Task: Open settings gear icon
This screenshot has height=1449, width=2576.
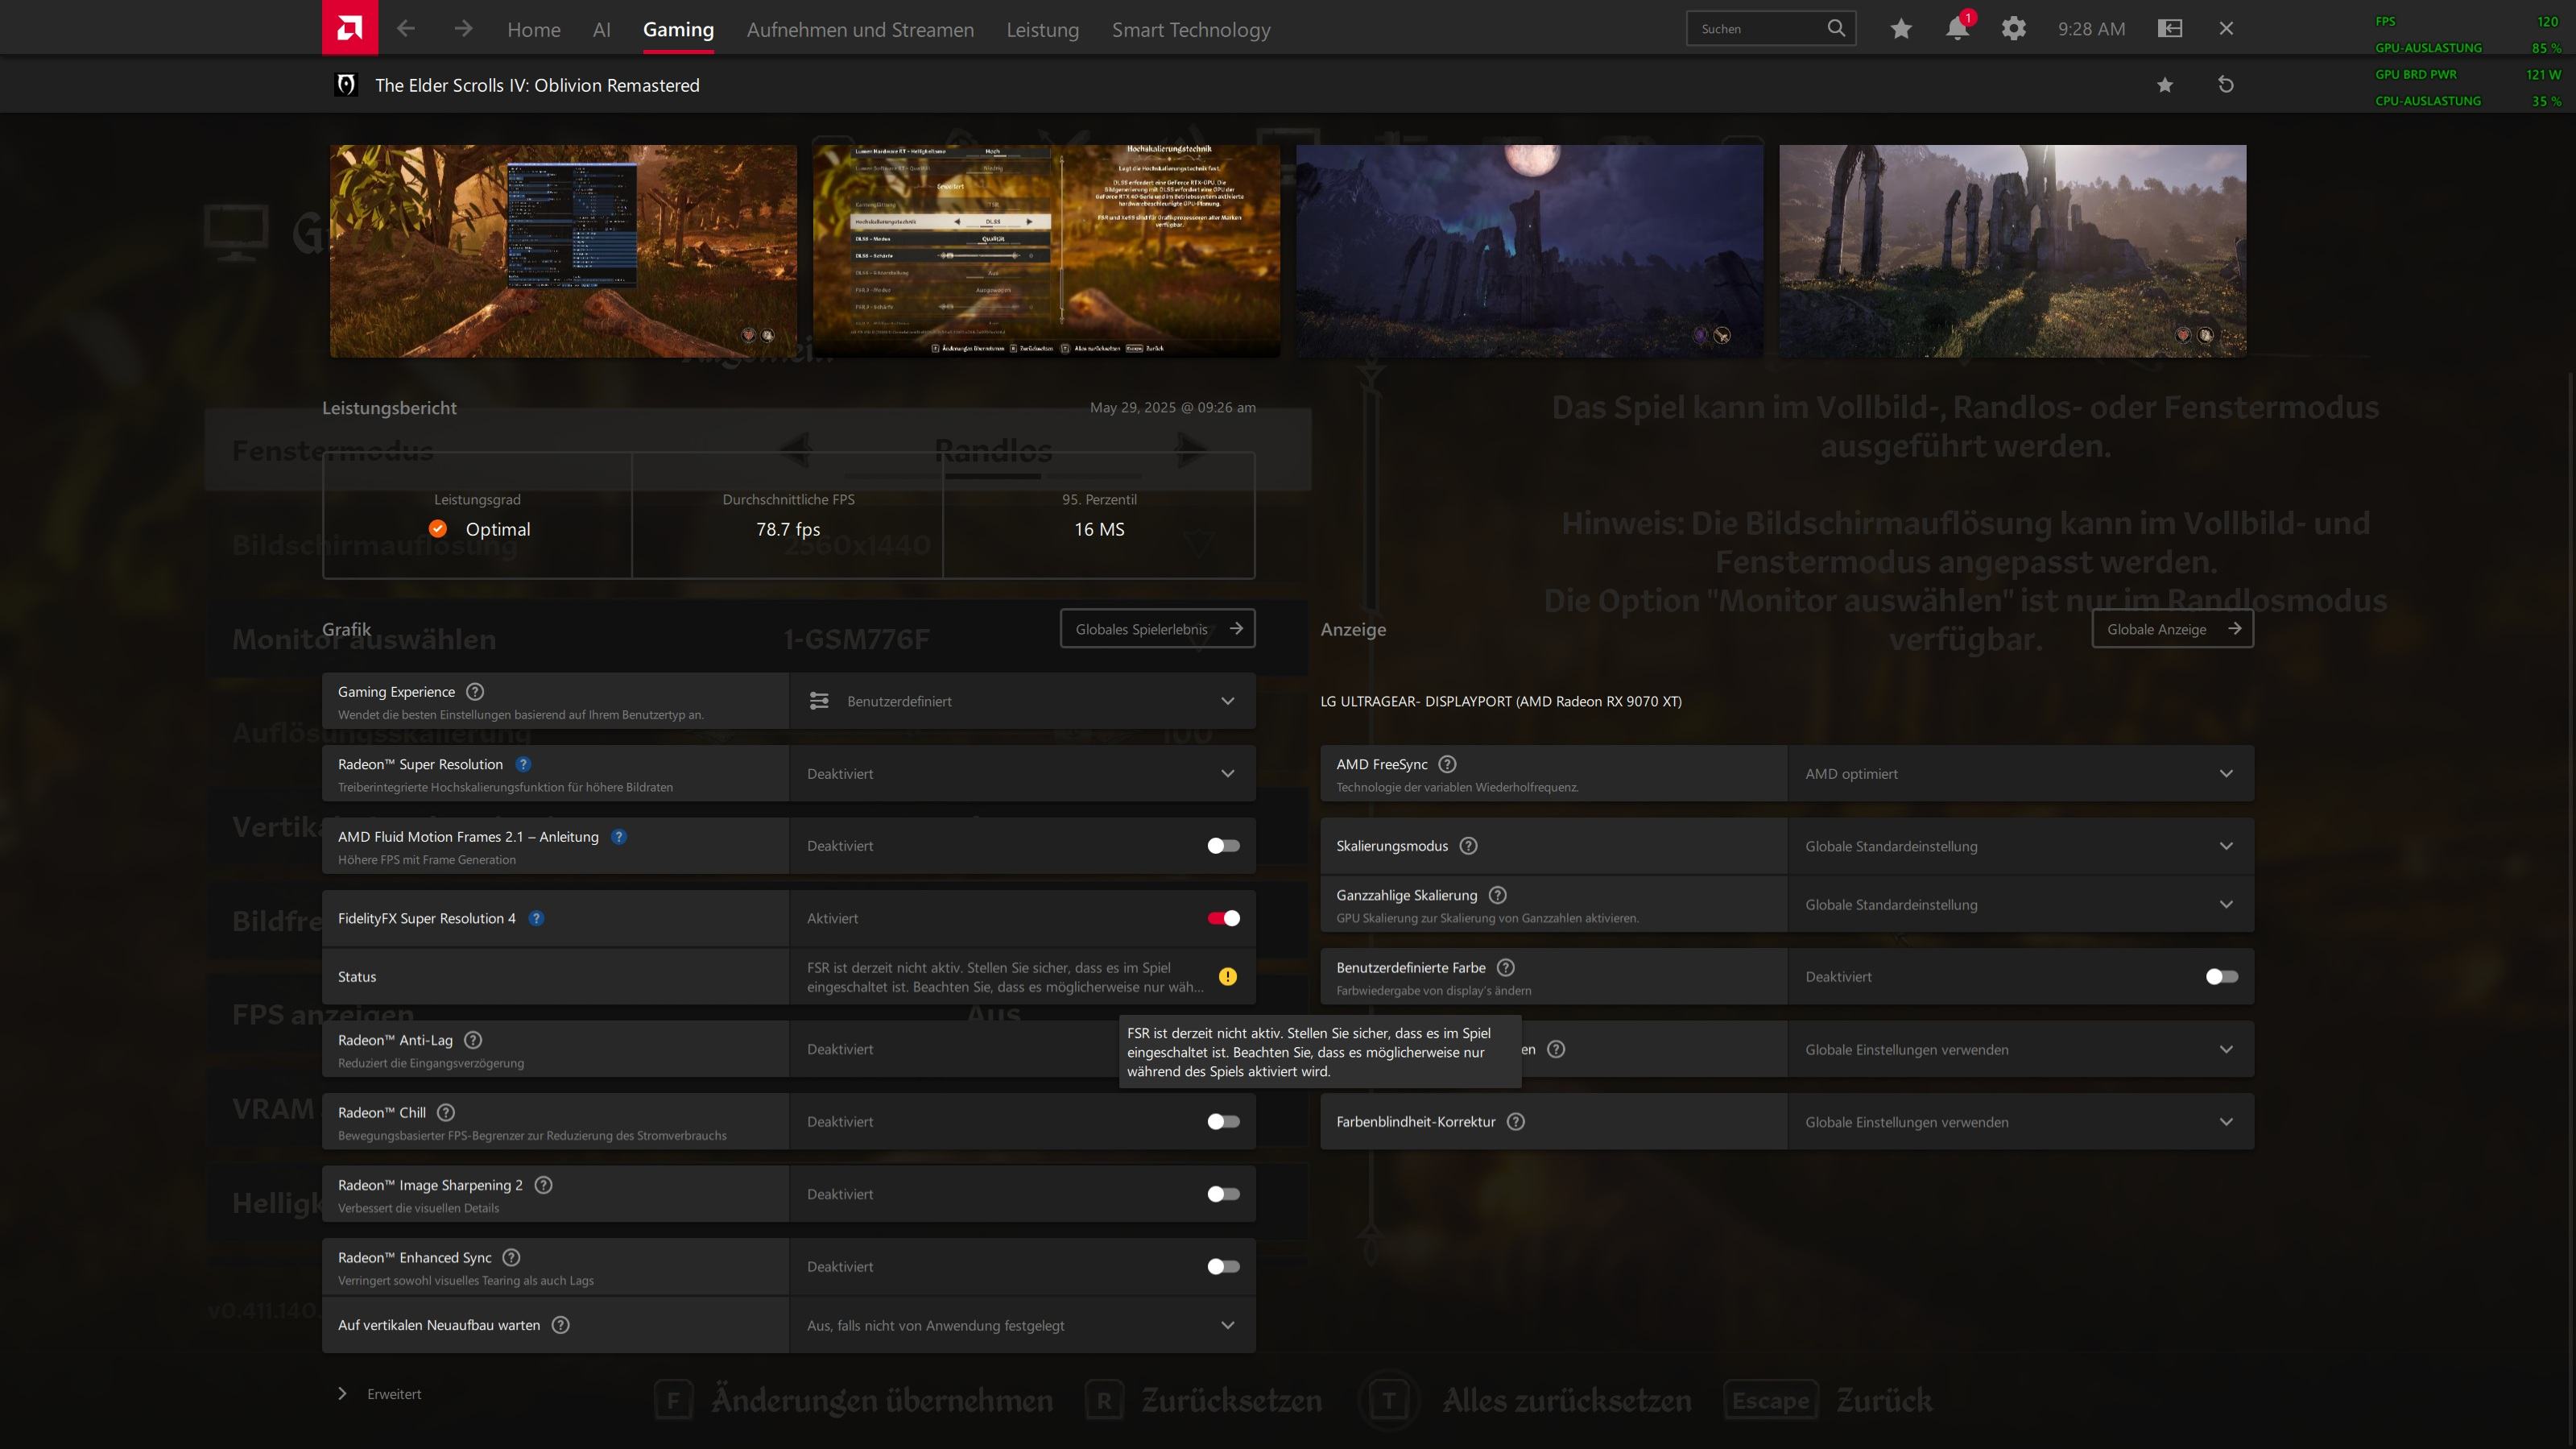Action: coord(2013,28)
